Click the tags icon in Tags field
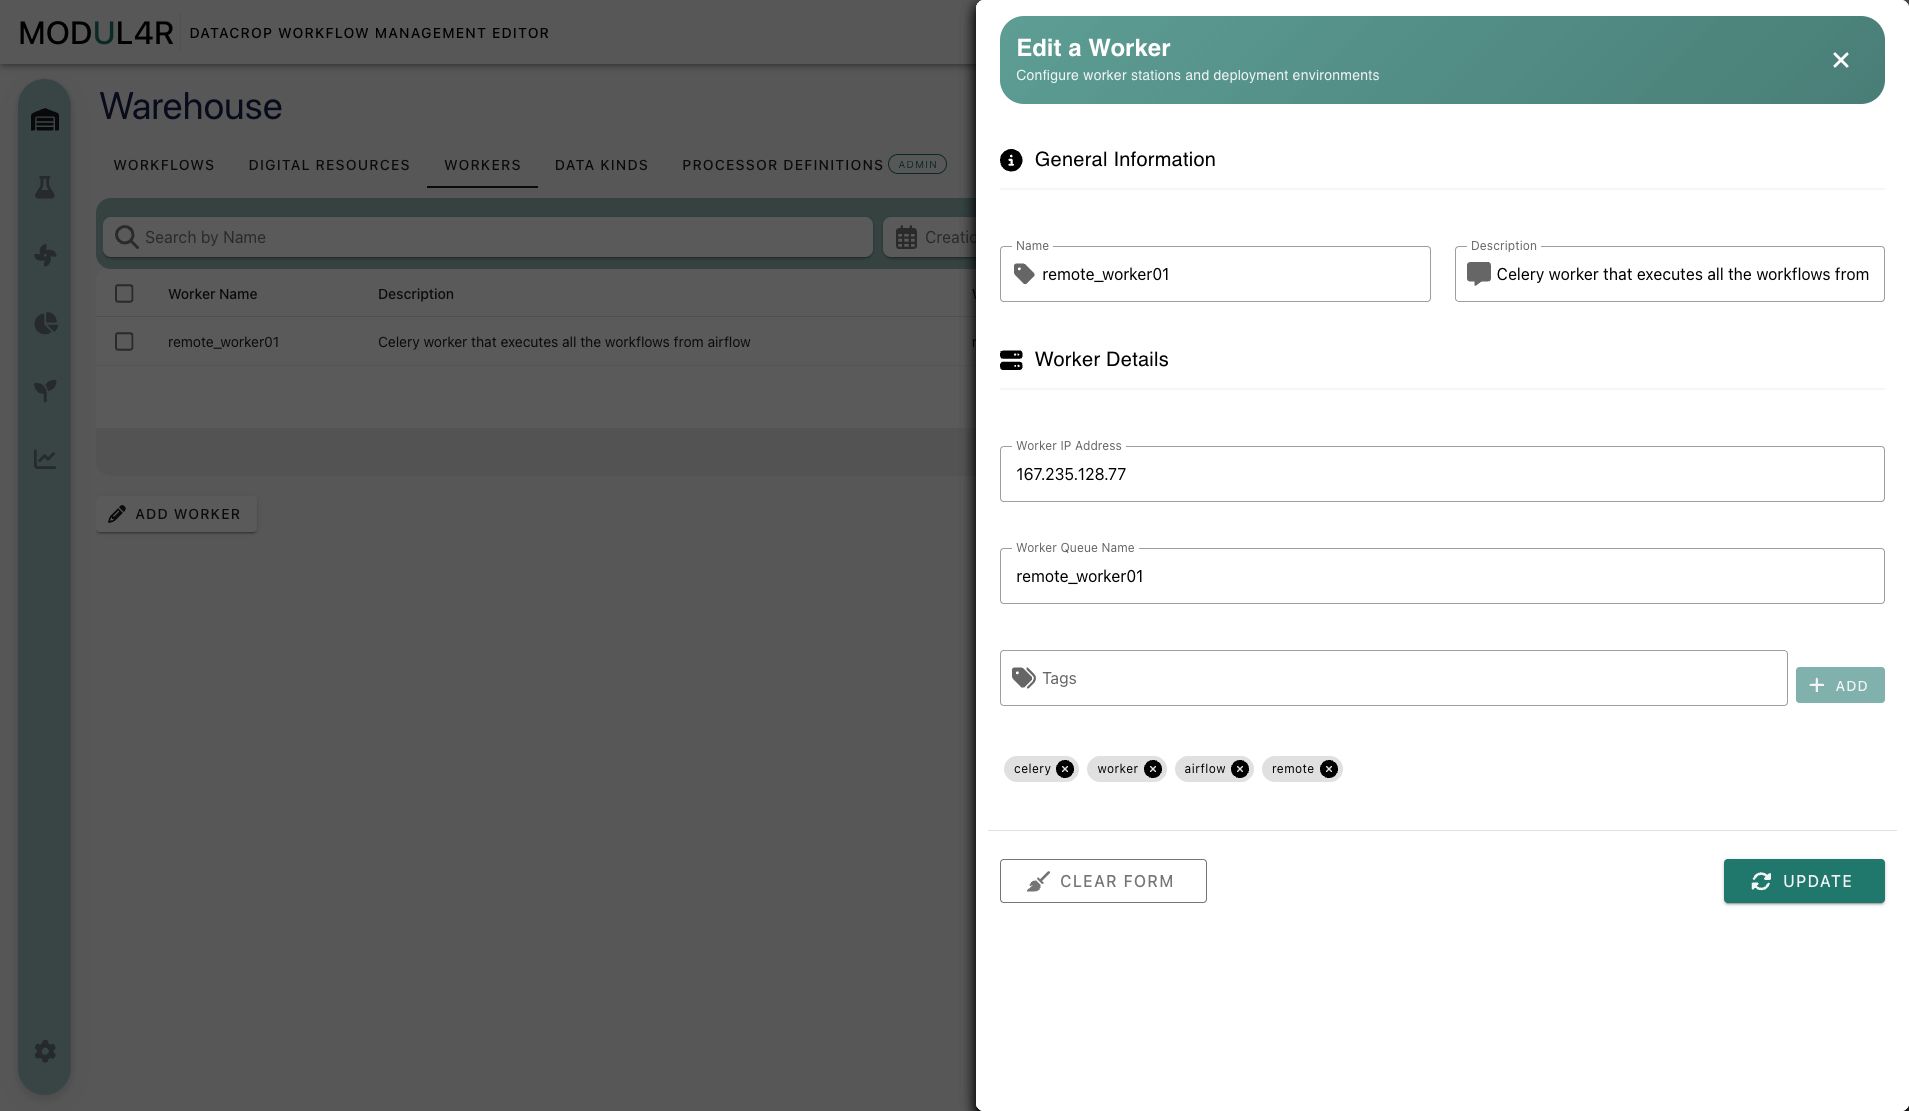The height and width of the screenshot is (1111, 1909). [x=1024, y=678]
